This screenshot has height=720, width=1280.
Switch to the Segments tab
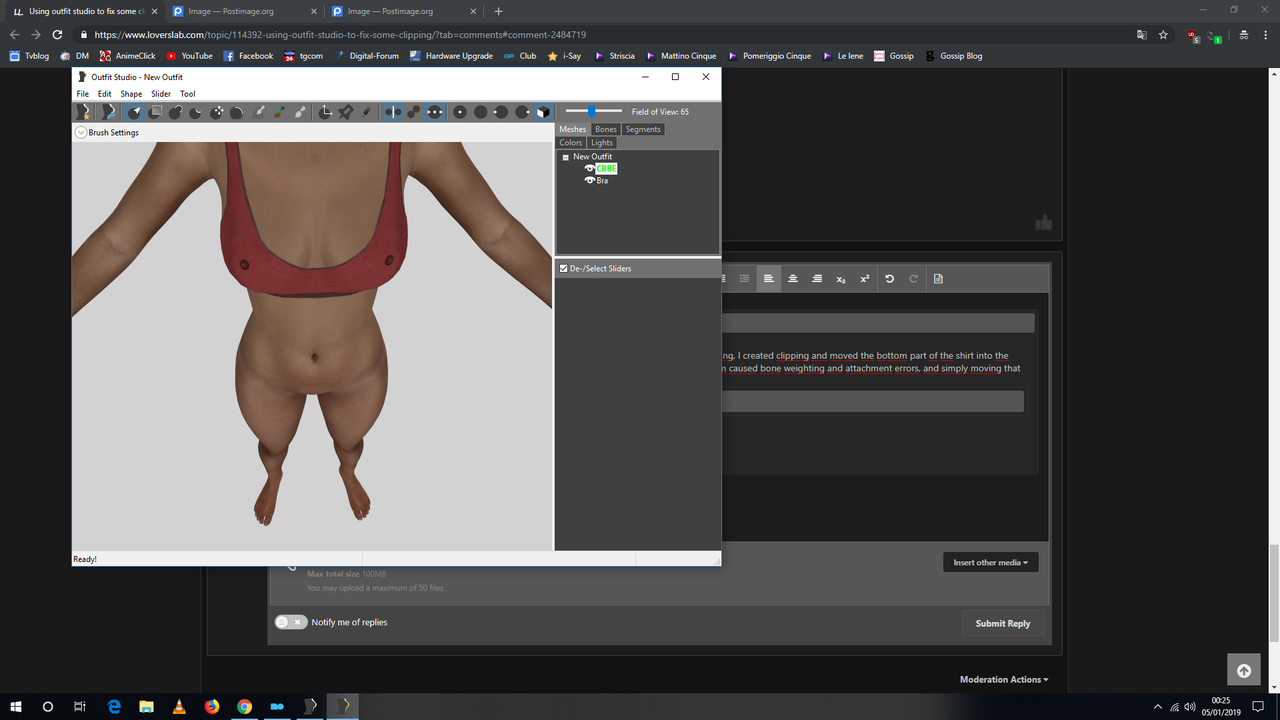click(x=643, y=129)
